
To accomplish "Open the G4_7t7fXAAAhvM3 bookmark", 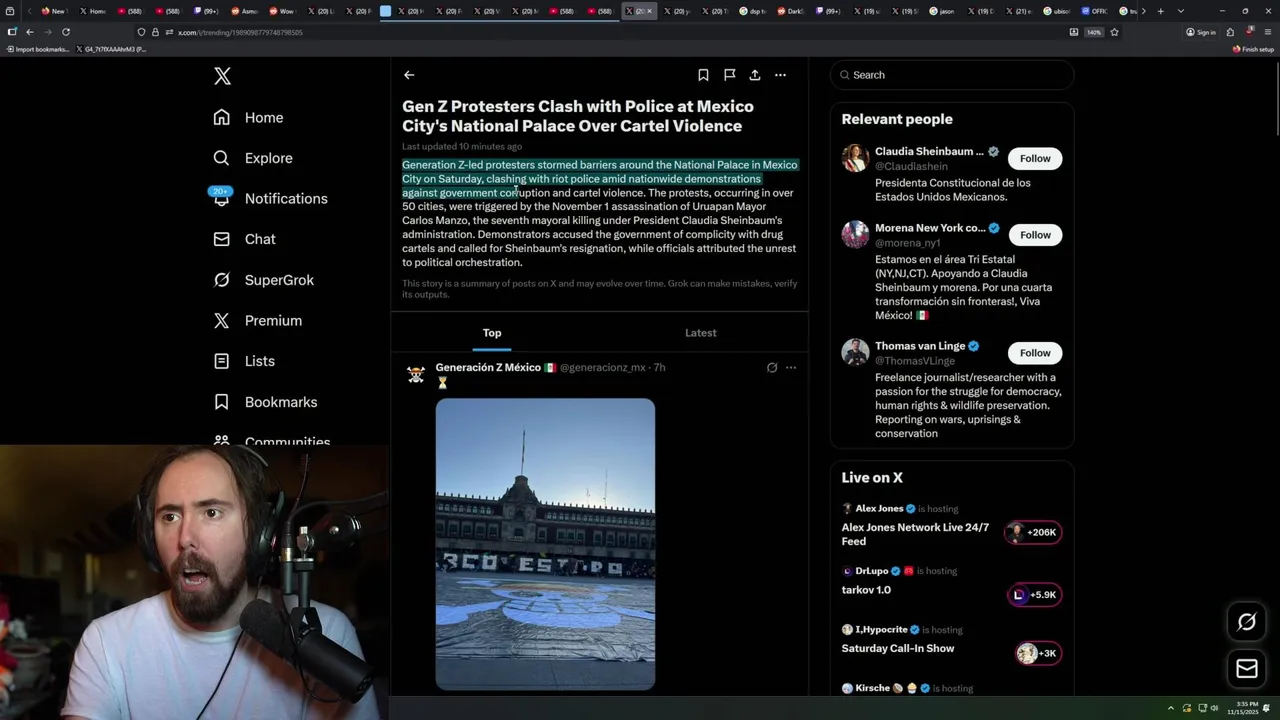I will coord(112,49).
